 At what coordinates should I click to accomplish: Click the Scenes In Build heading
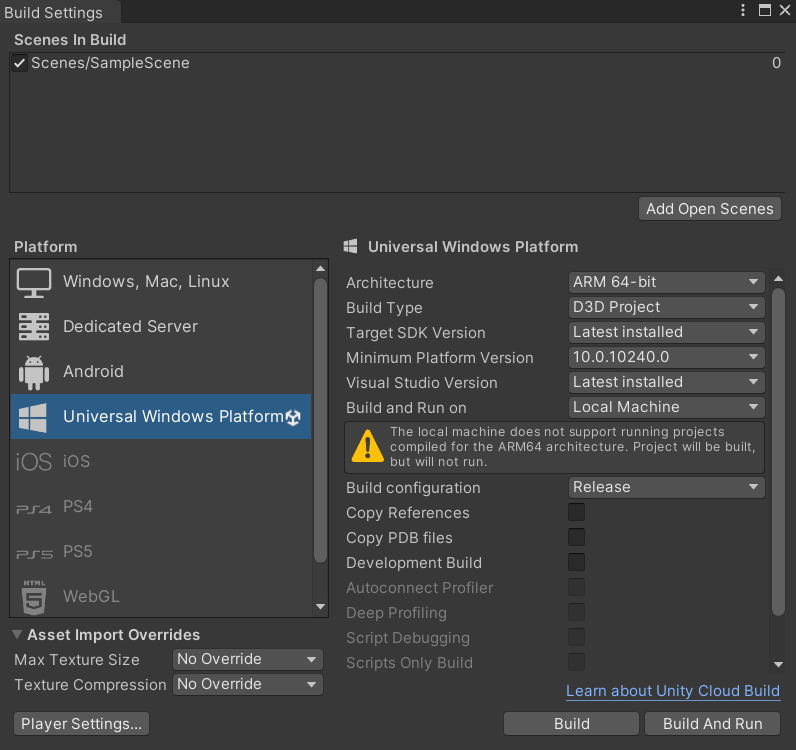[x=70, y=40]
